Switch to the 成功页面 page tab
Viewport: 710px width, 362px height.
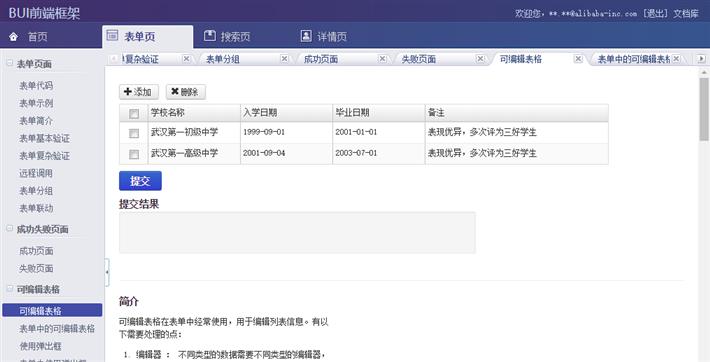tap(321, 59)
